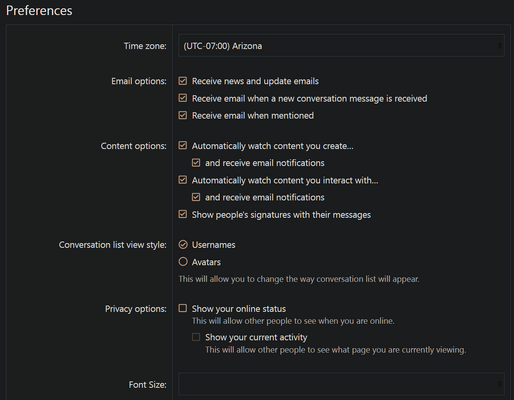Uncheck Receive email when mentioned
The height and width of the screenshot is (400, 514).
(183, 115)
